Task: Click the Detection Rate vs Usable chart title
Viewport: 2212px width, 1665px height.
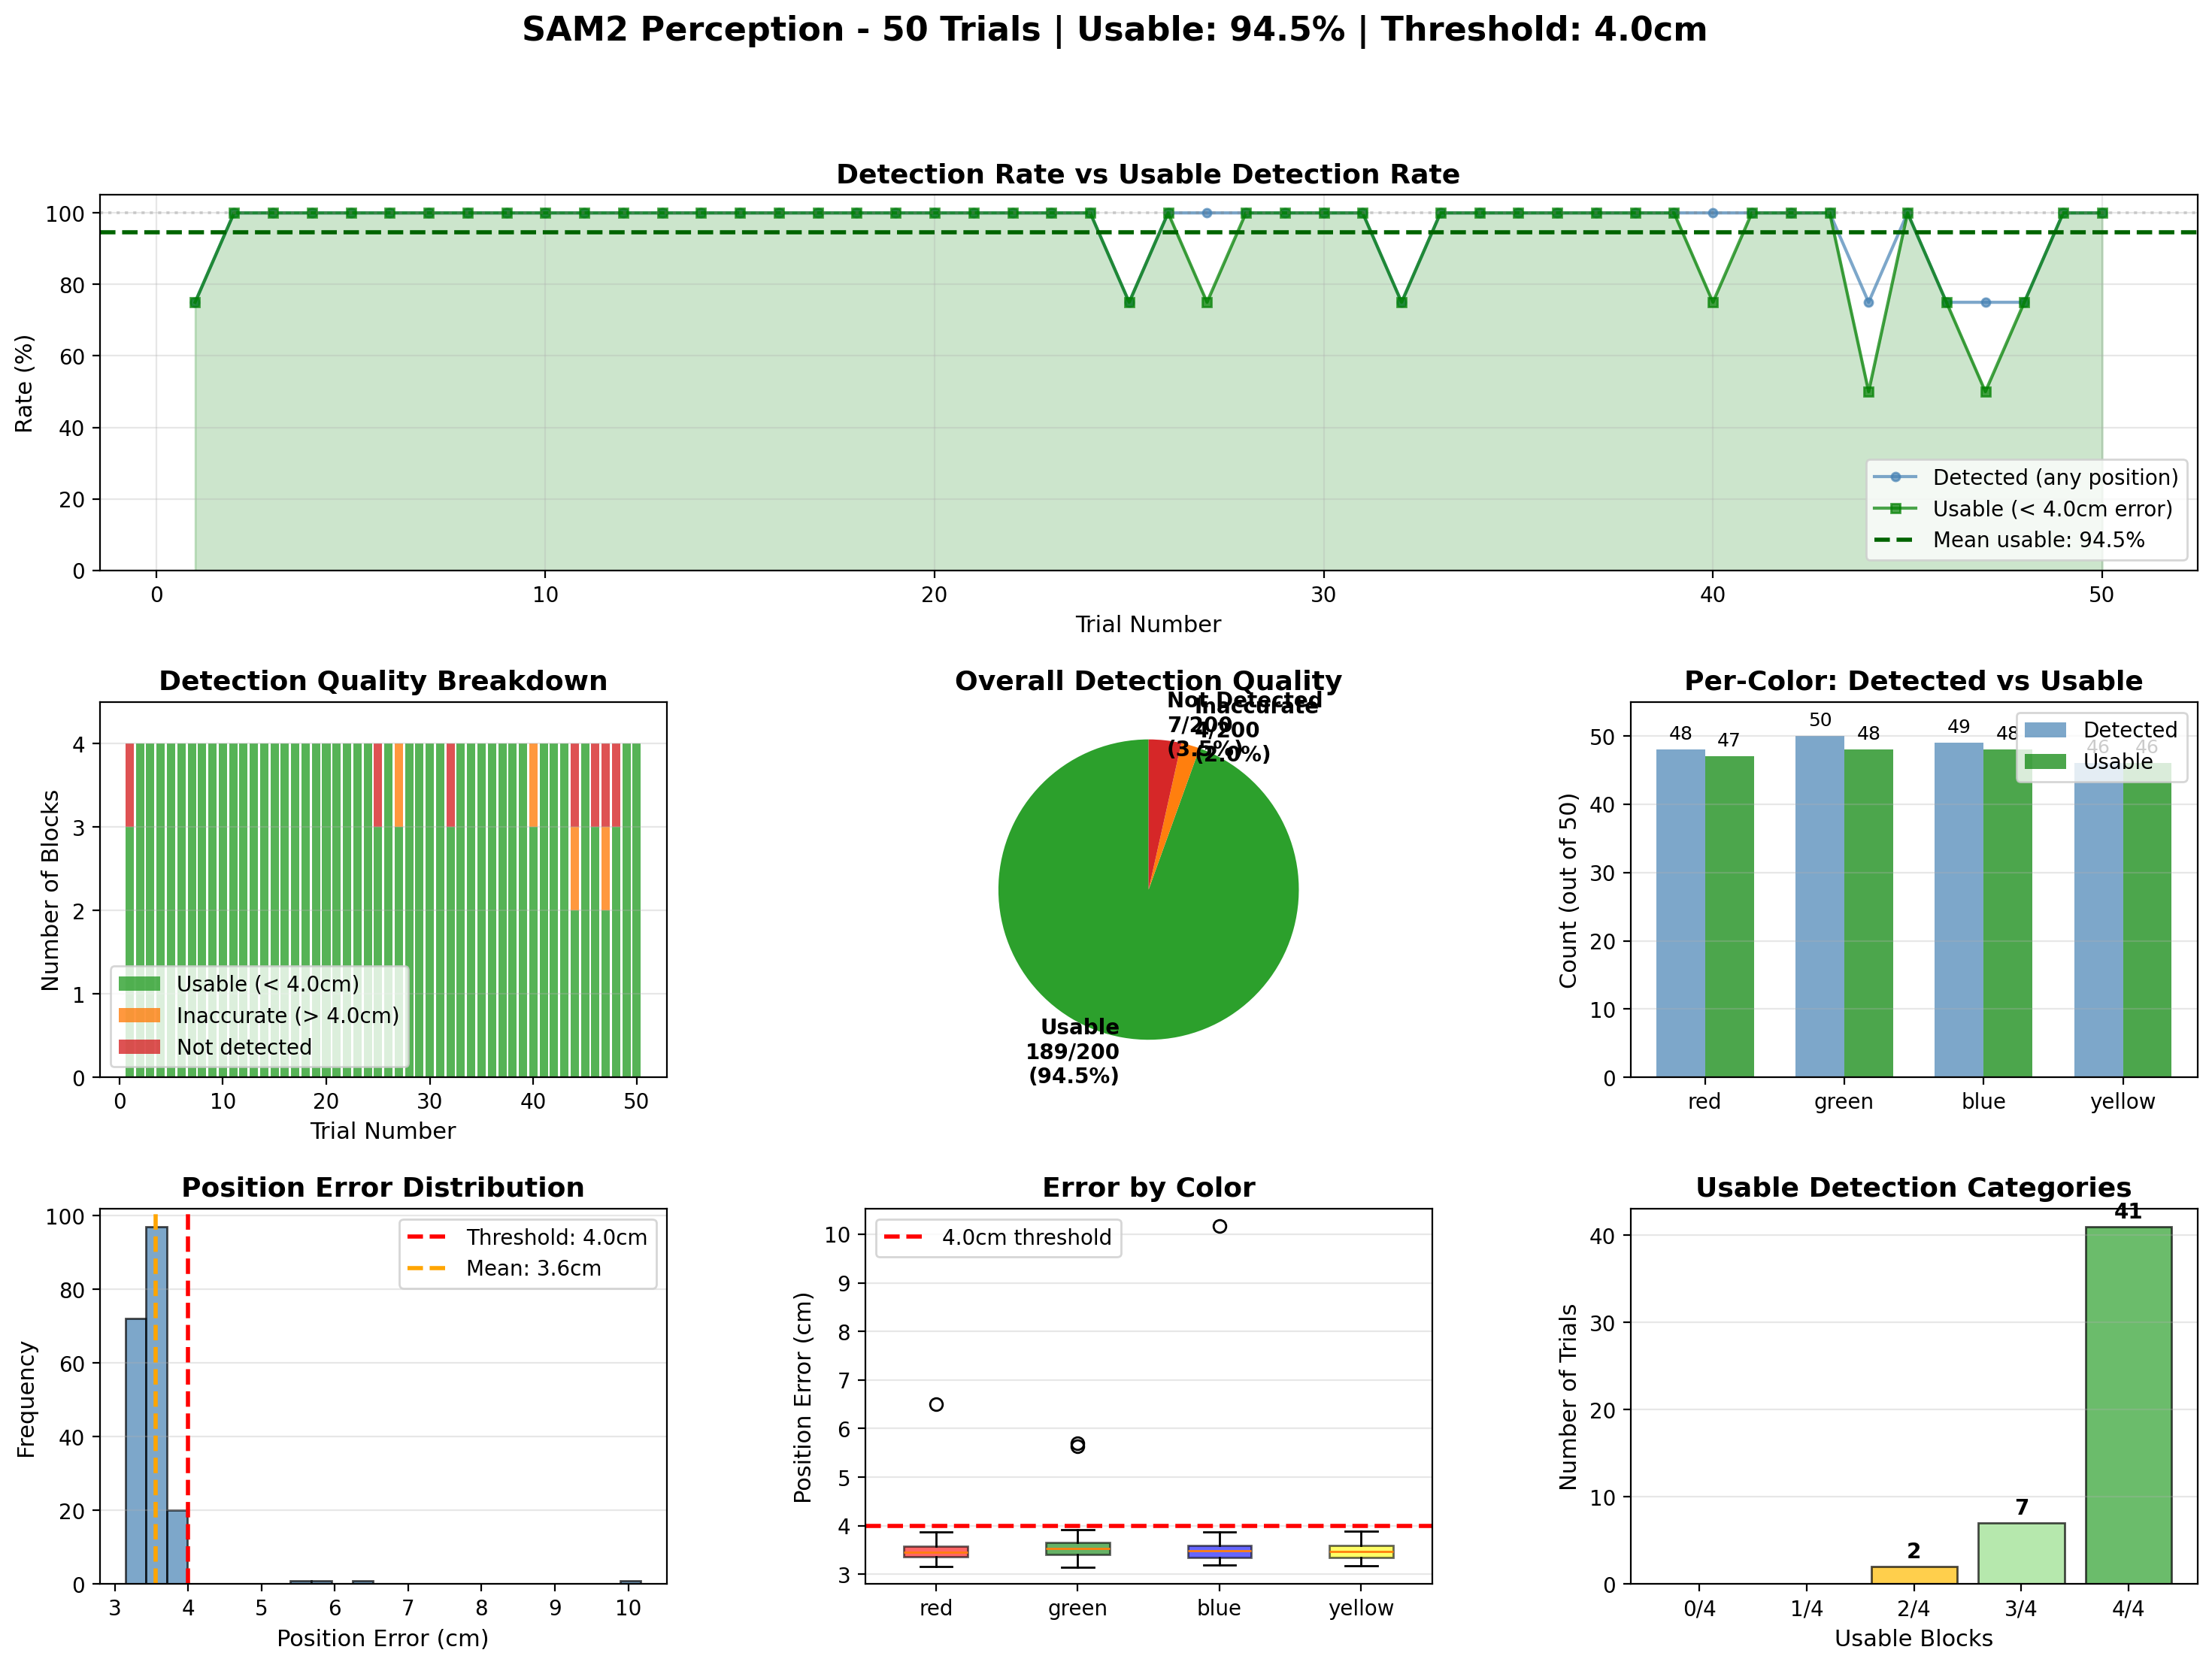Action: [1147, 173]
